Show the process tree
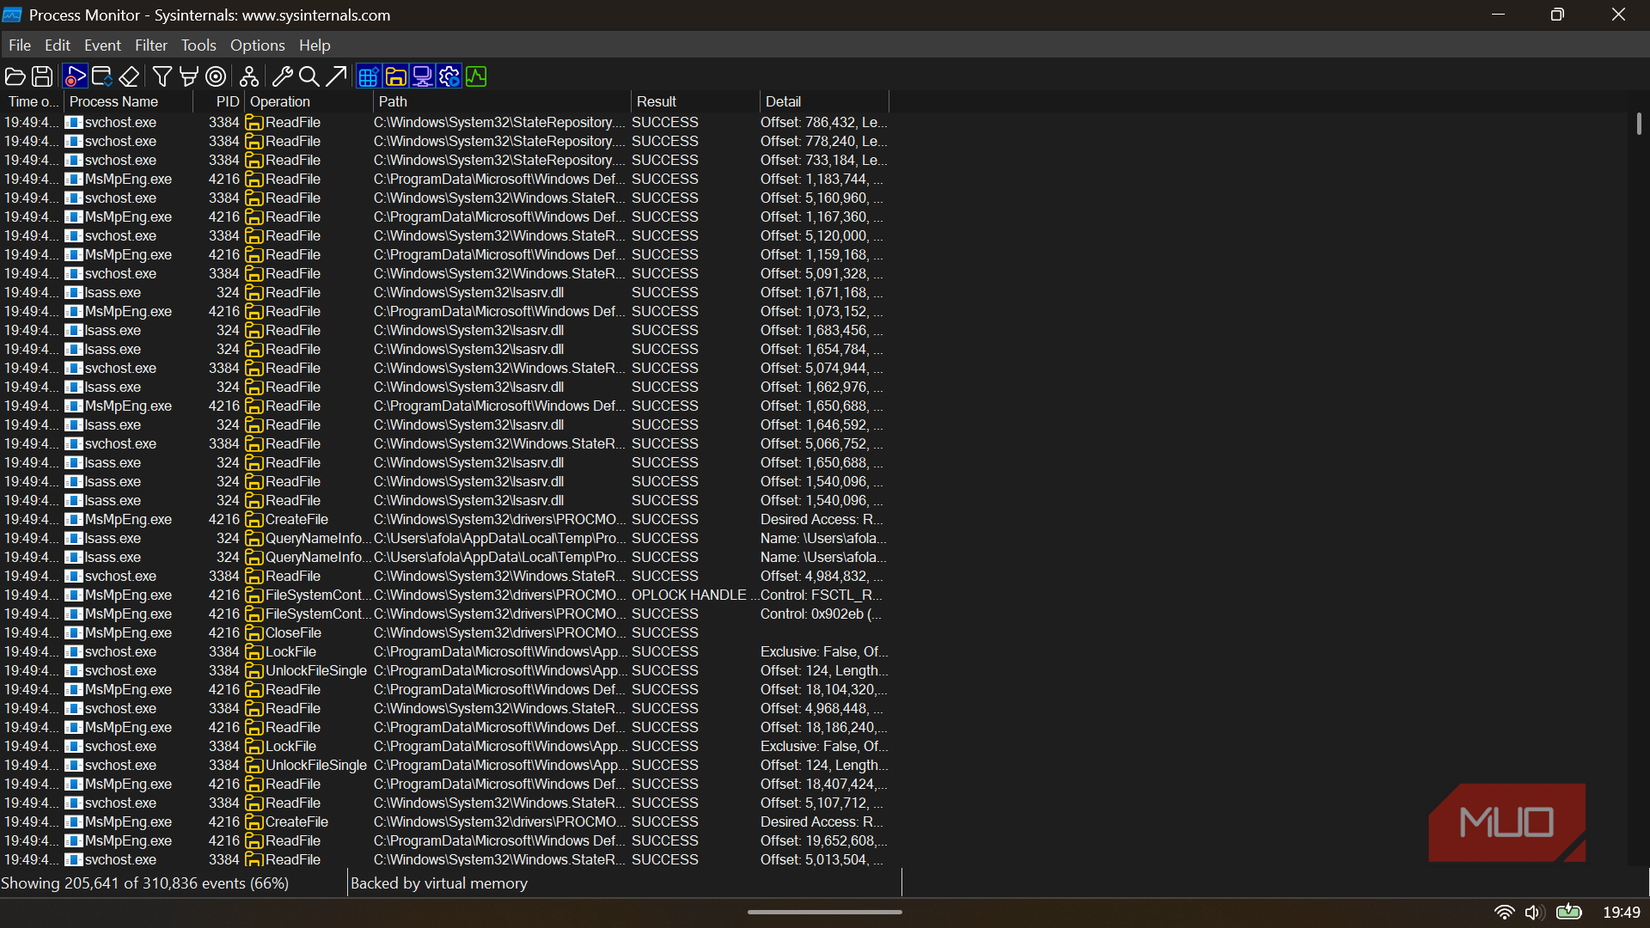Image resolution: width=1650 pixels, height=928 pixels. tap(249, 76)
